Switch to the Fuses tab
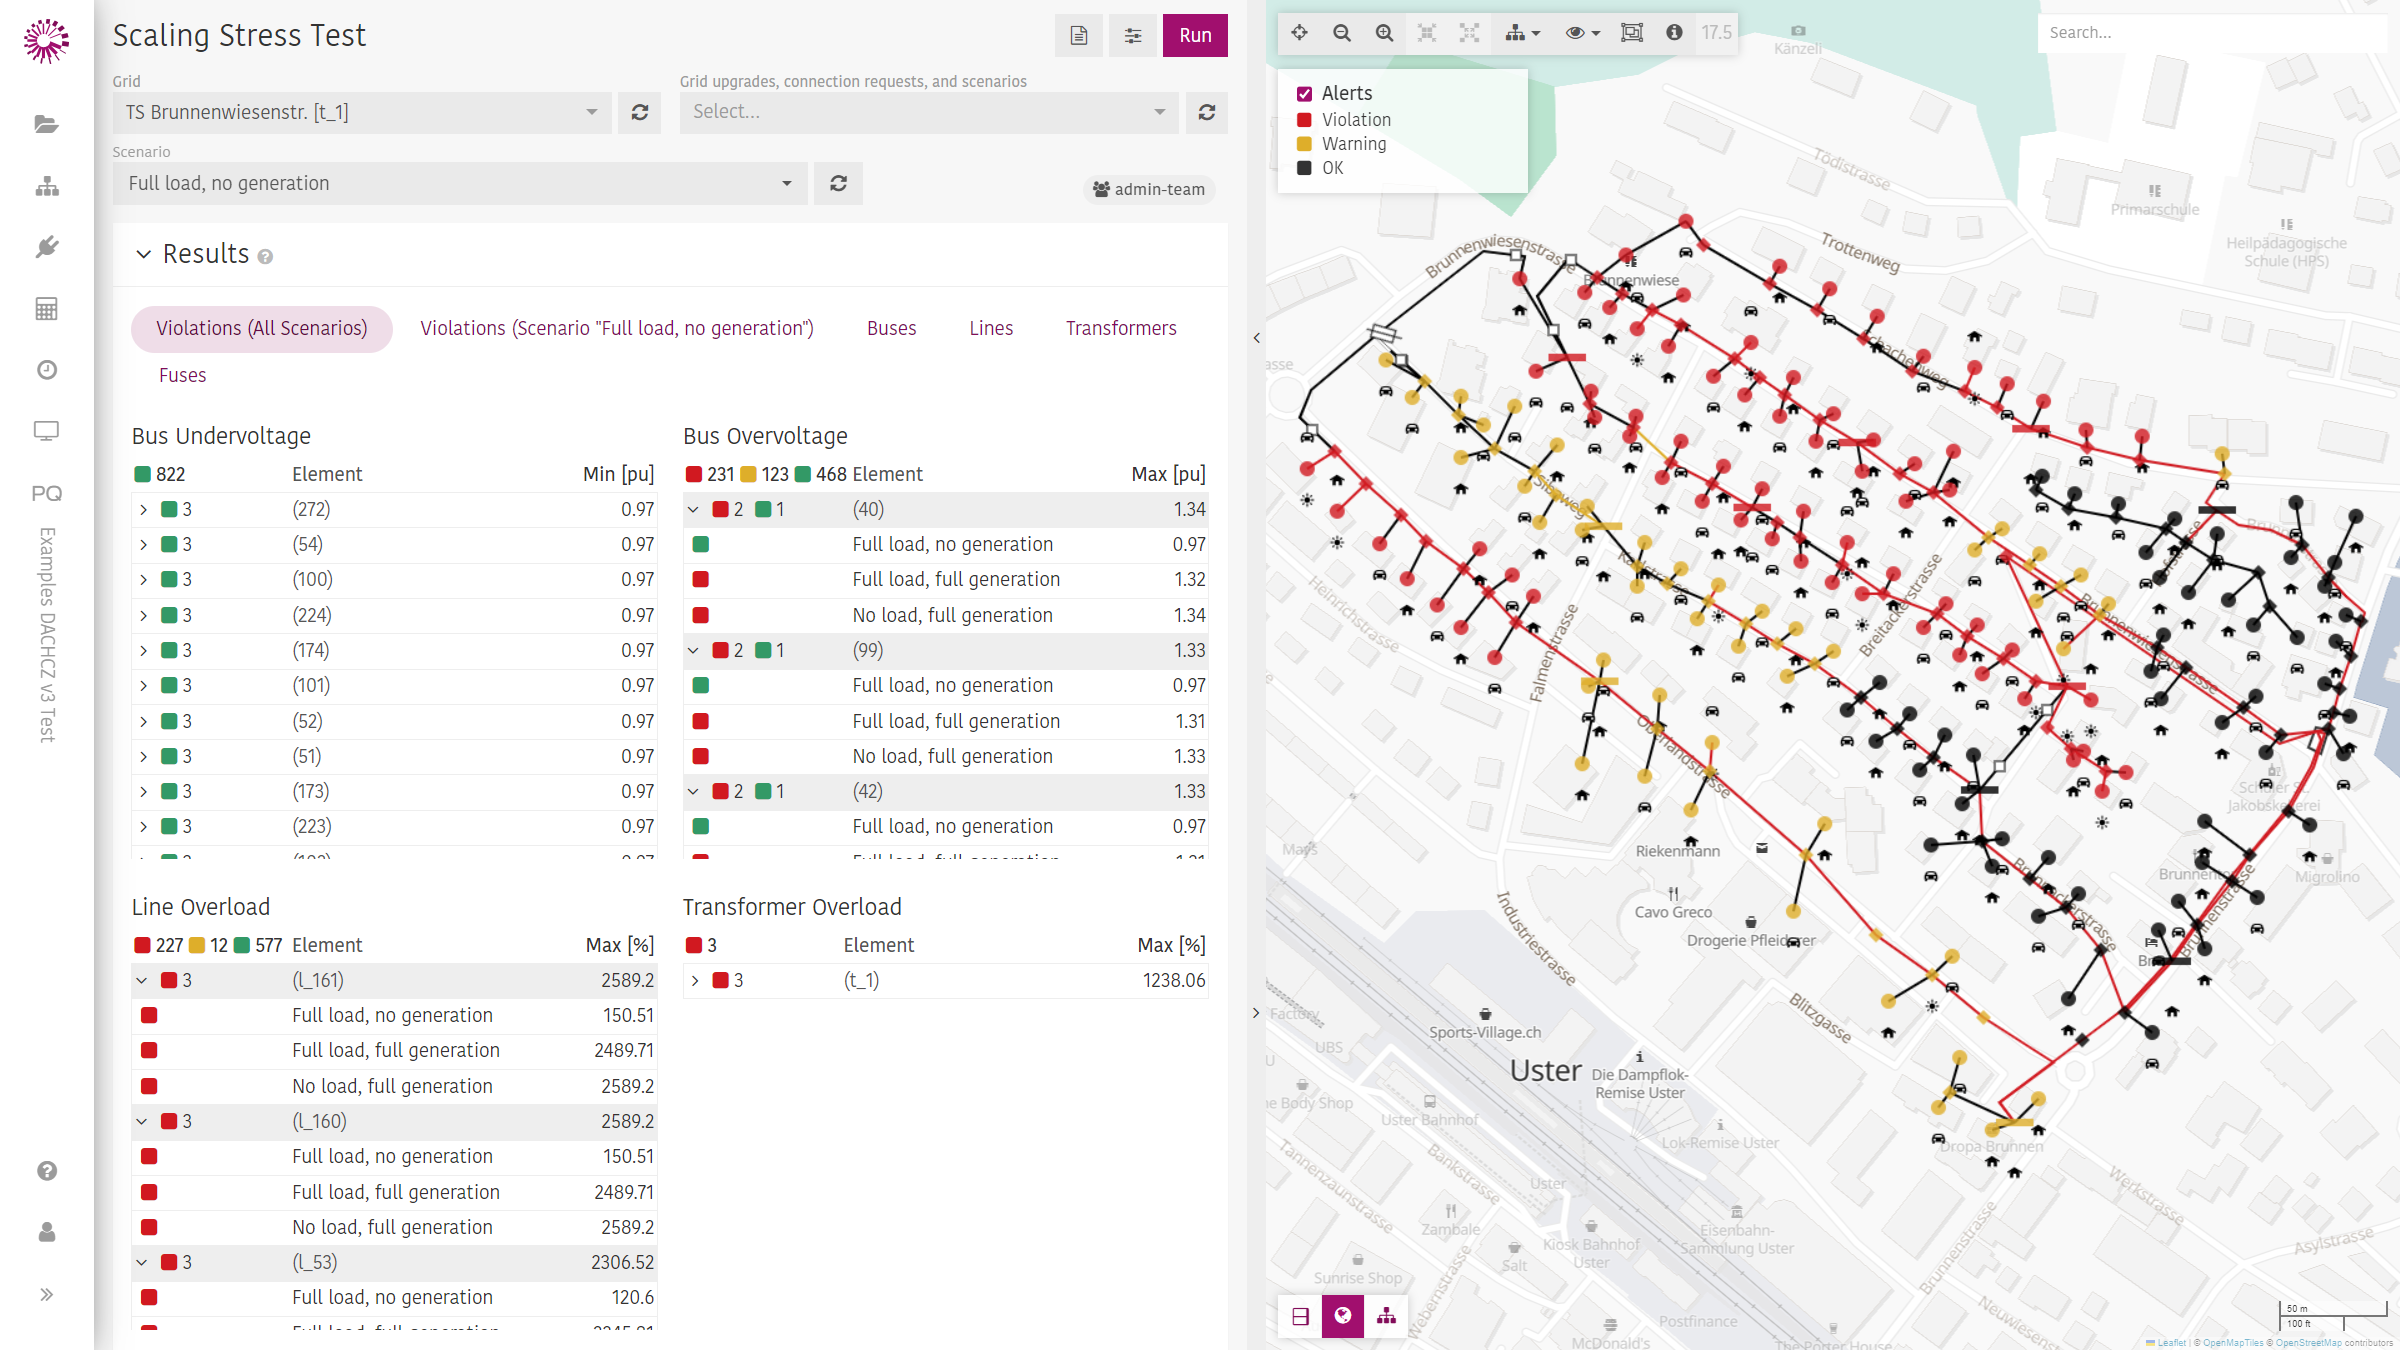Viewport: 2400px width, 1350px height. 182,376
